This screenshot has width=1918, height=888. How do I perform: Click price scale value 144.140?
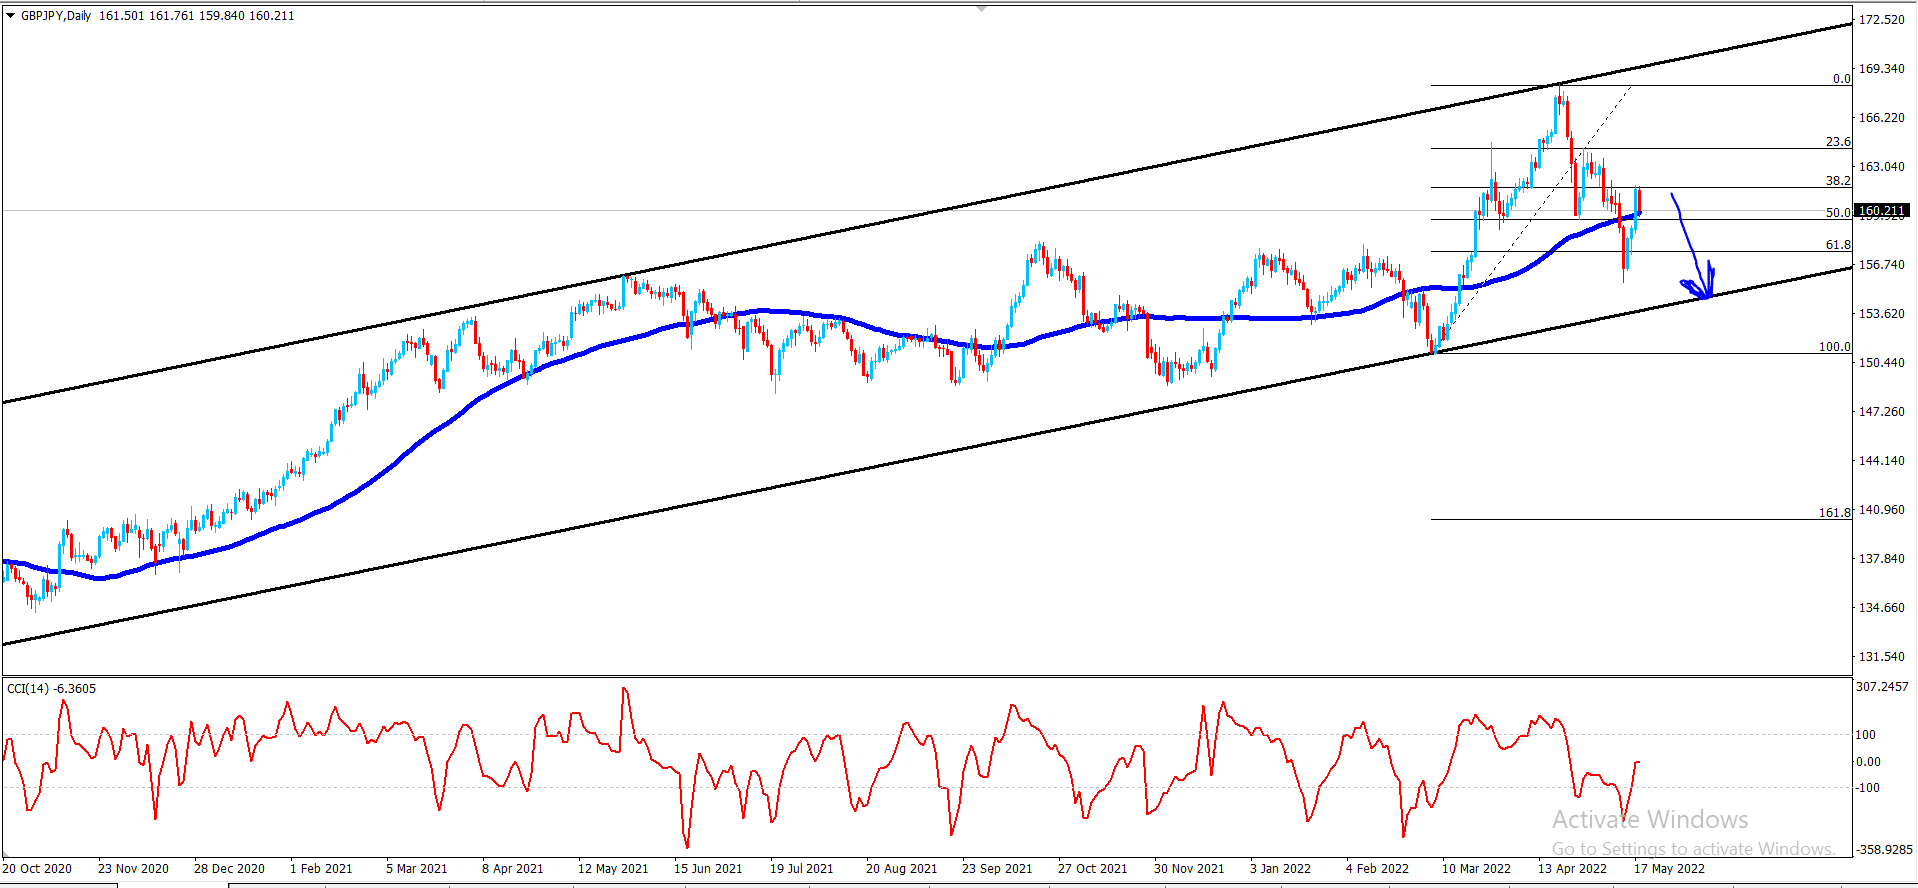coord(1881,461)
